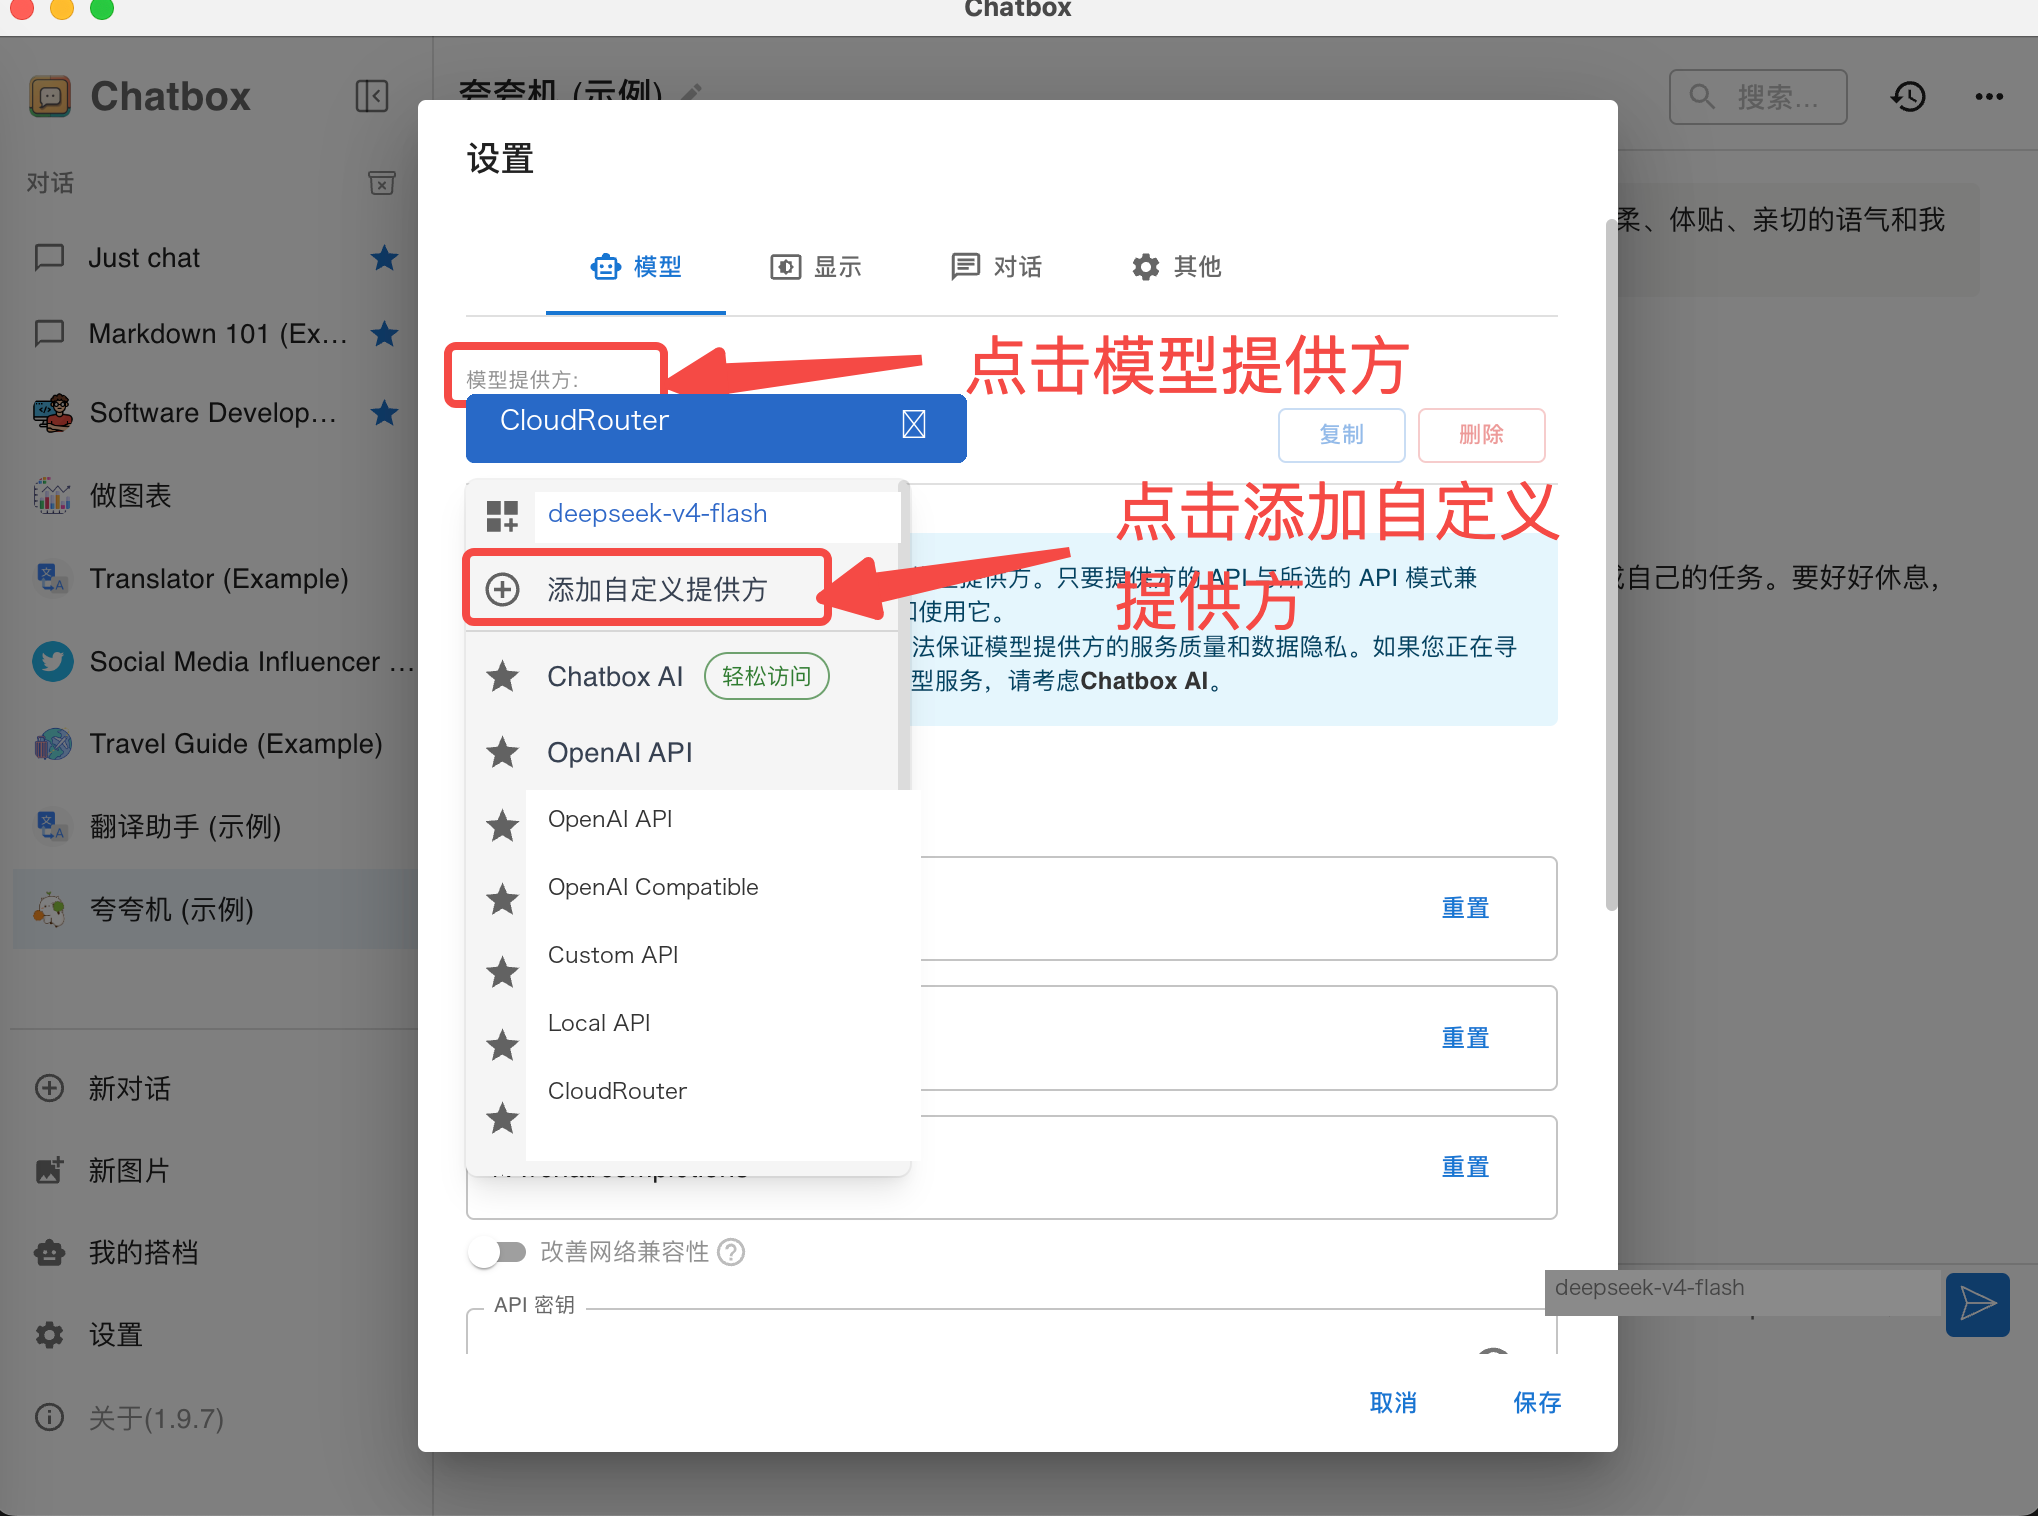
Task: Click the star icon beside Chatbox AI
Action: tap(502, 677)
